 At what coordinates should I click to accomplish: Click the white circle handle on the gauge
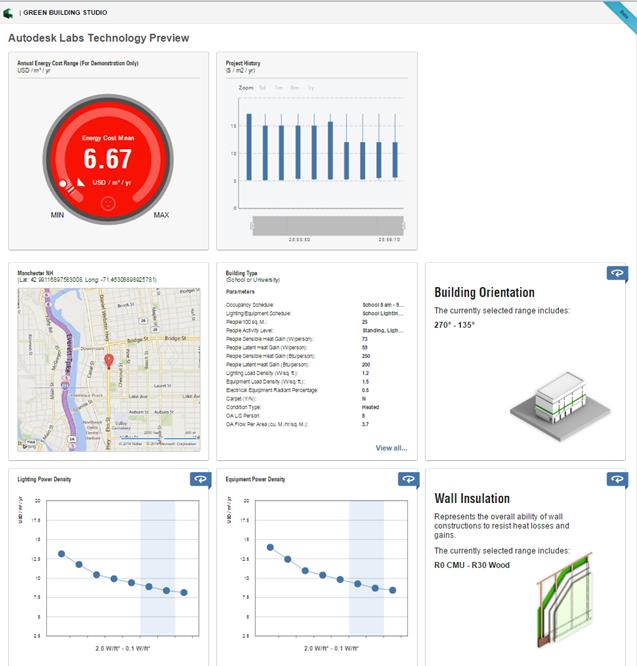[x=63, y=184]
